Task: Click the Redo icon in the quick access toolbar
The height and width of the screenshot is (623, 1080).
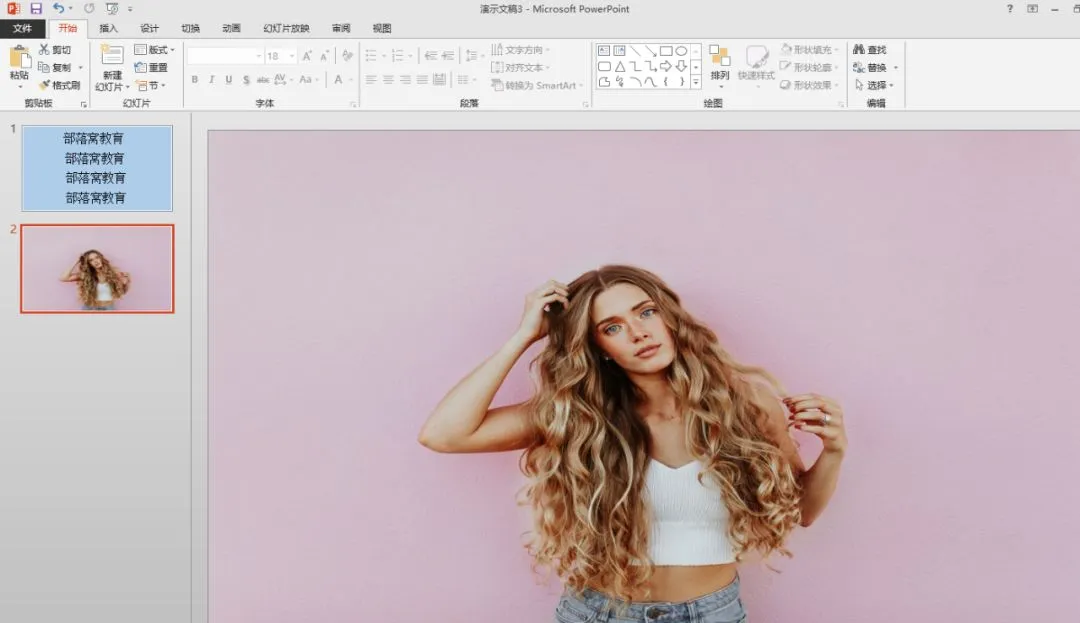Action: tap(89, 8)
